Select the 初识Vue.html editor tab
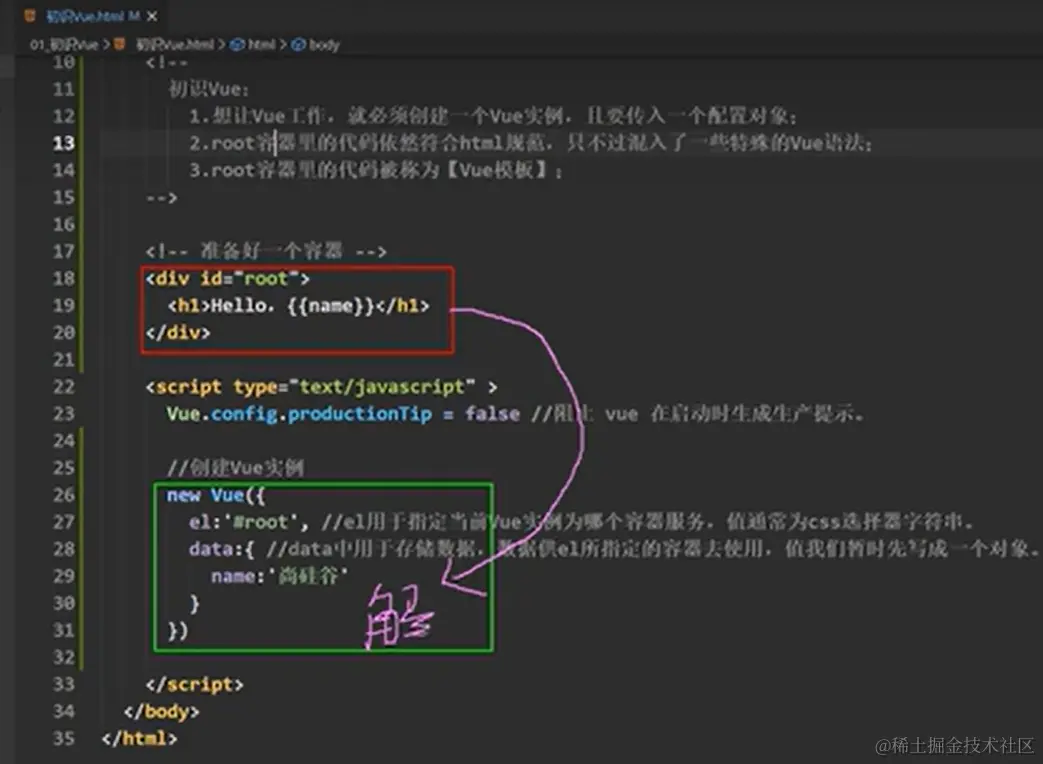The height and width of the screenshot is (764, 1043). pos(91,16)
